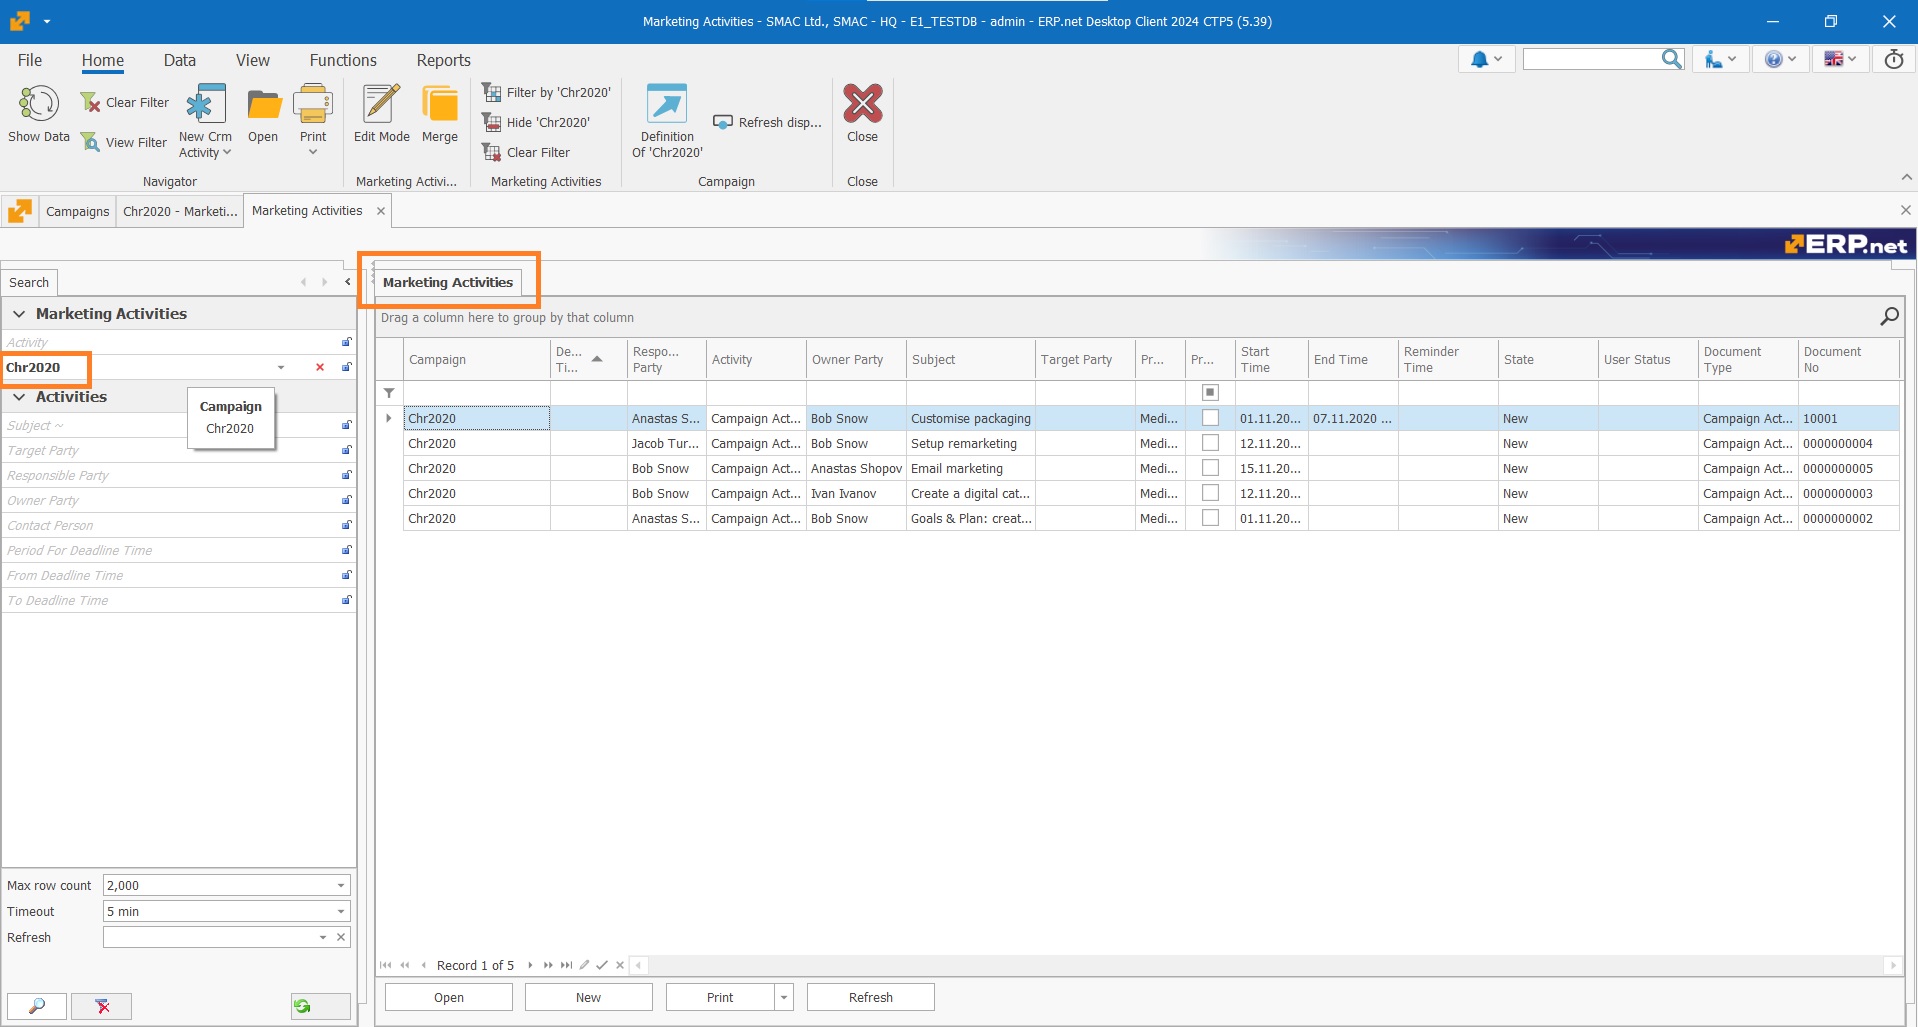
Task: Click the bottom Open button
Action: 449,997
